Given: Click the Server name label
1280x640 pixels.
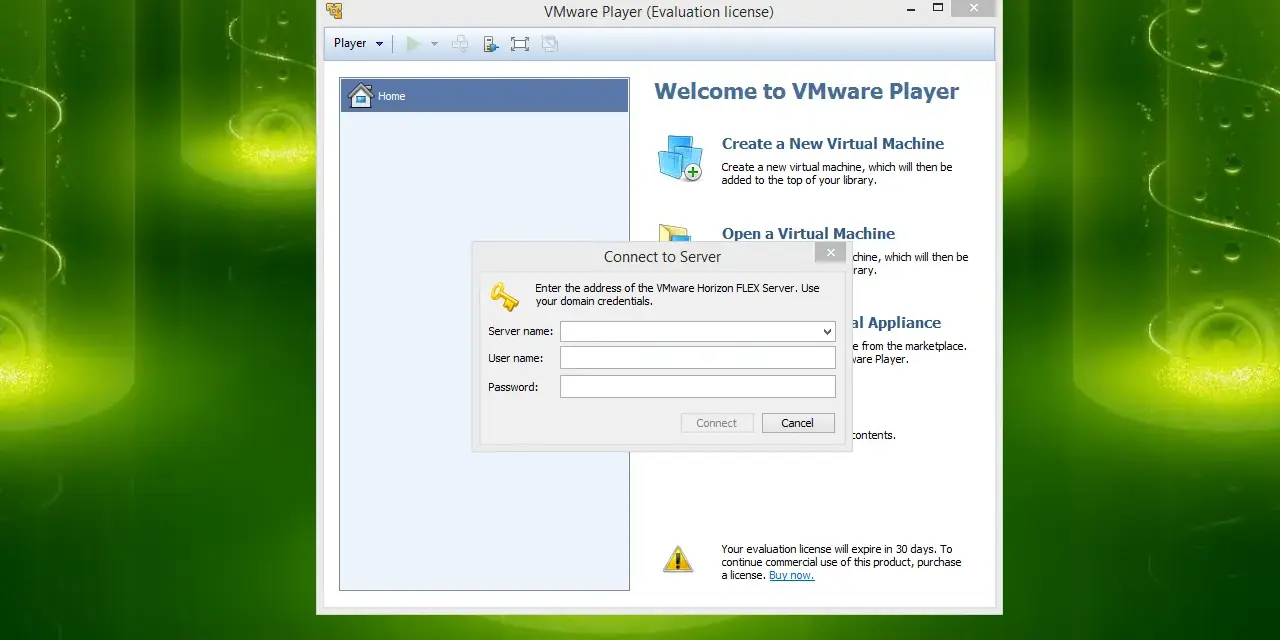Looking at the screenshot, I should [520, 331].
